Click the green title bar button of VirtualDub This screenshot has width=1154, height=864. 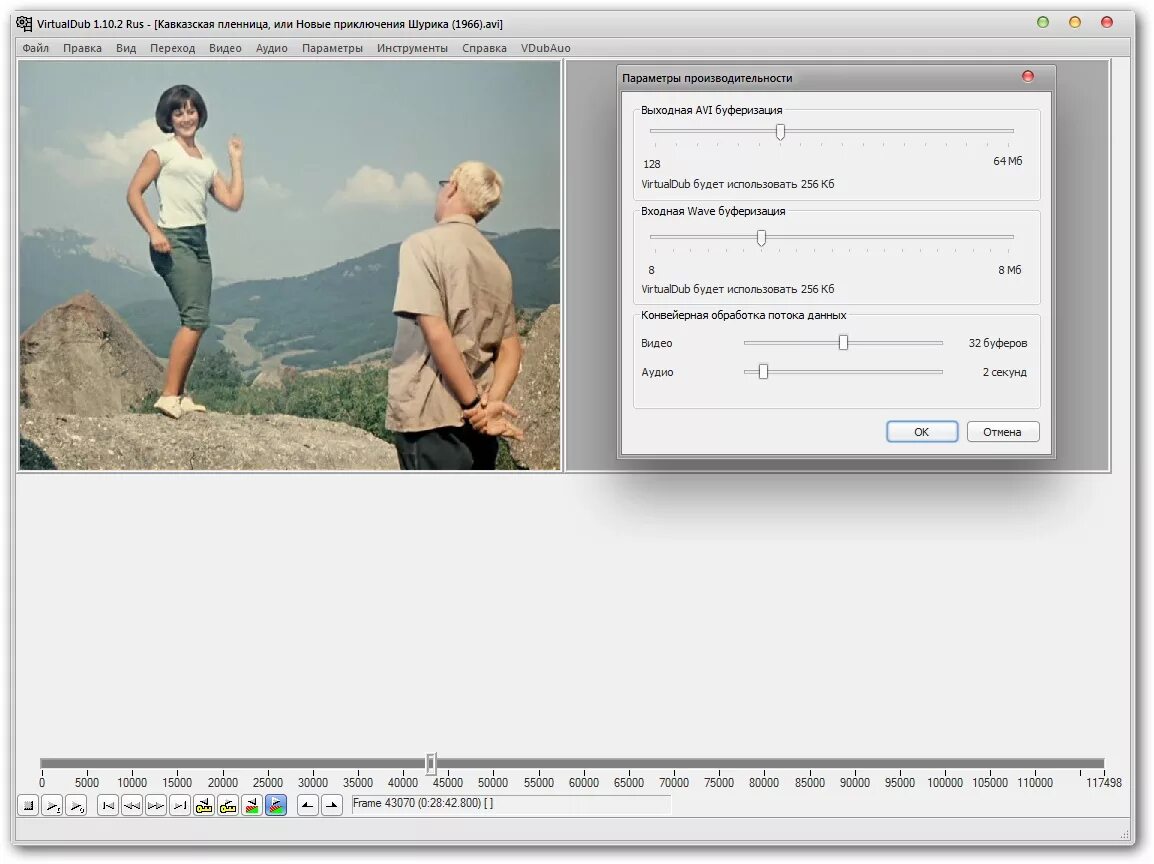coord(1043,22)
